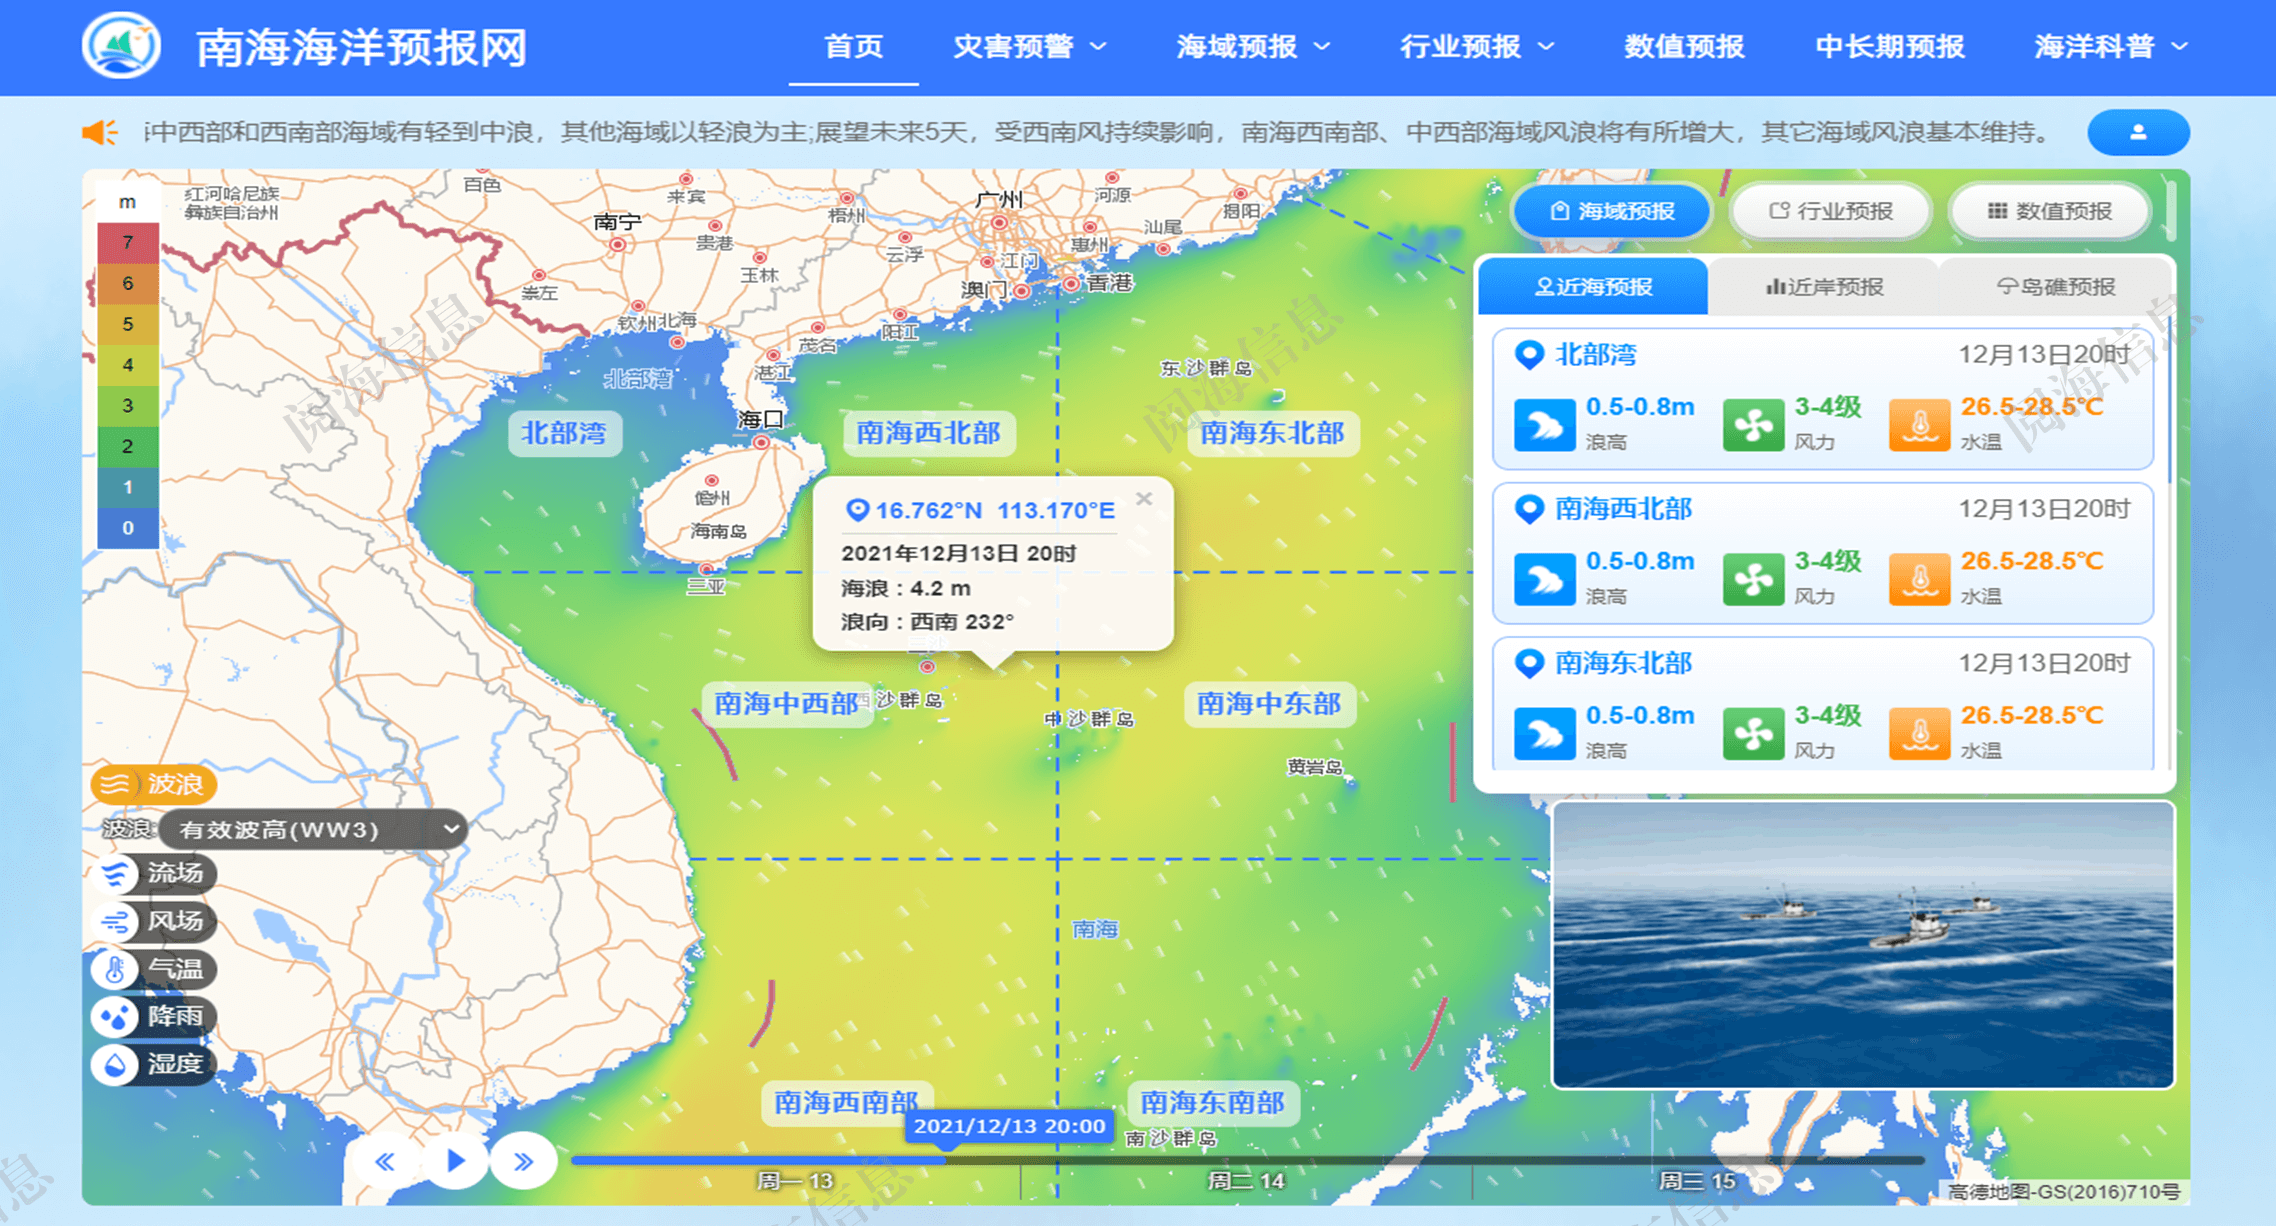Image resolution: width=2276 pixels, height=1226 pixels.
Task: Click the green wind force fan icon
Action: pos(1757,424)
